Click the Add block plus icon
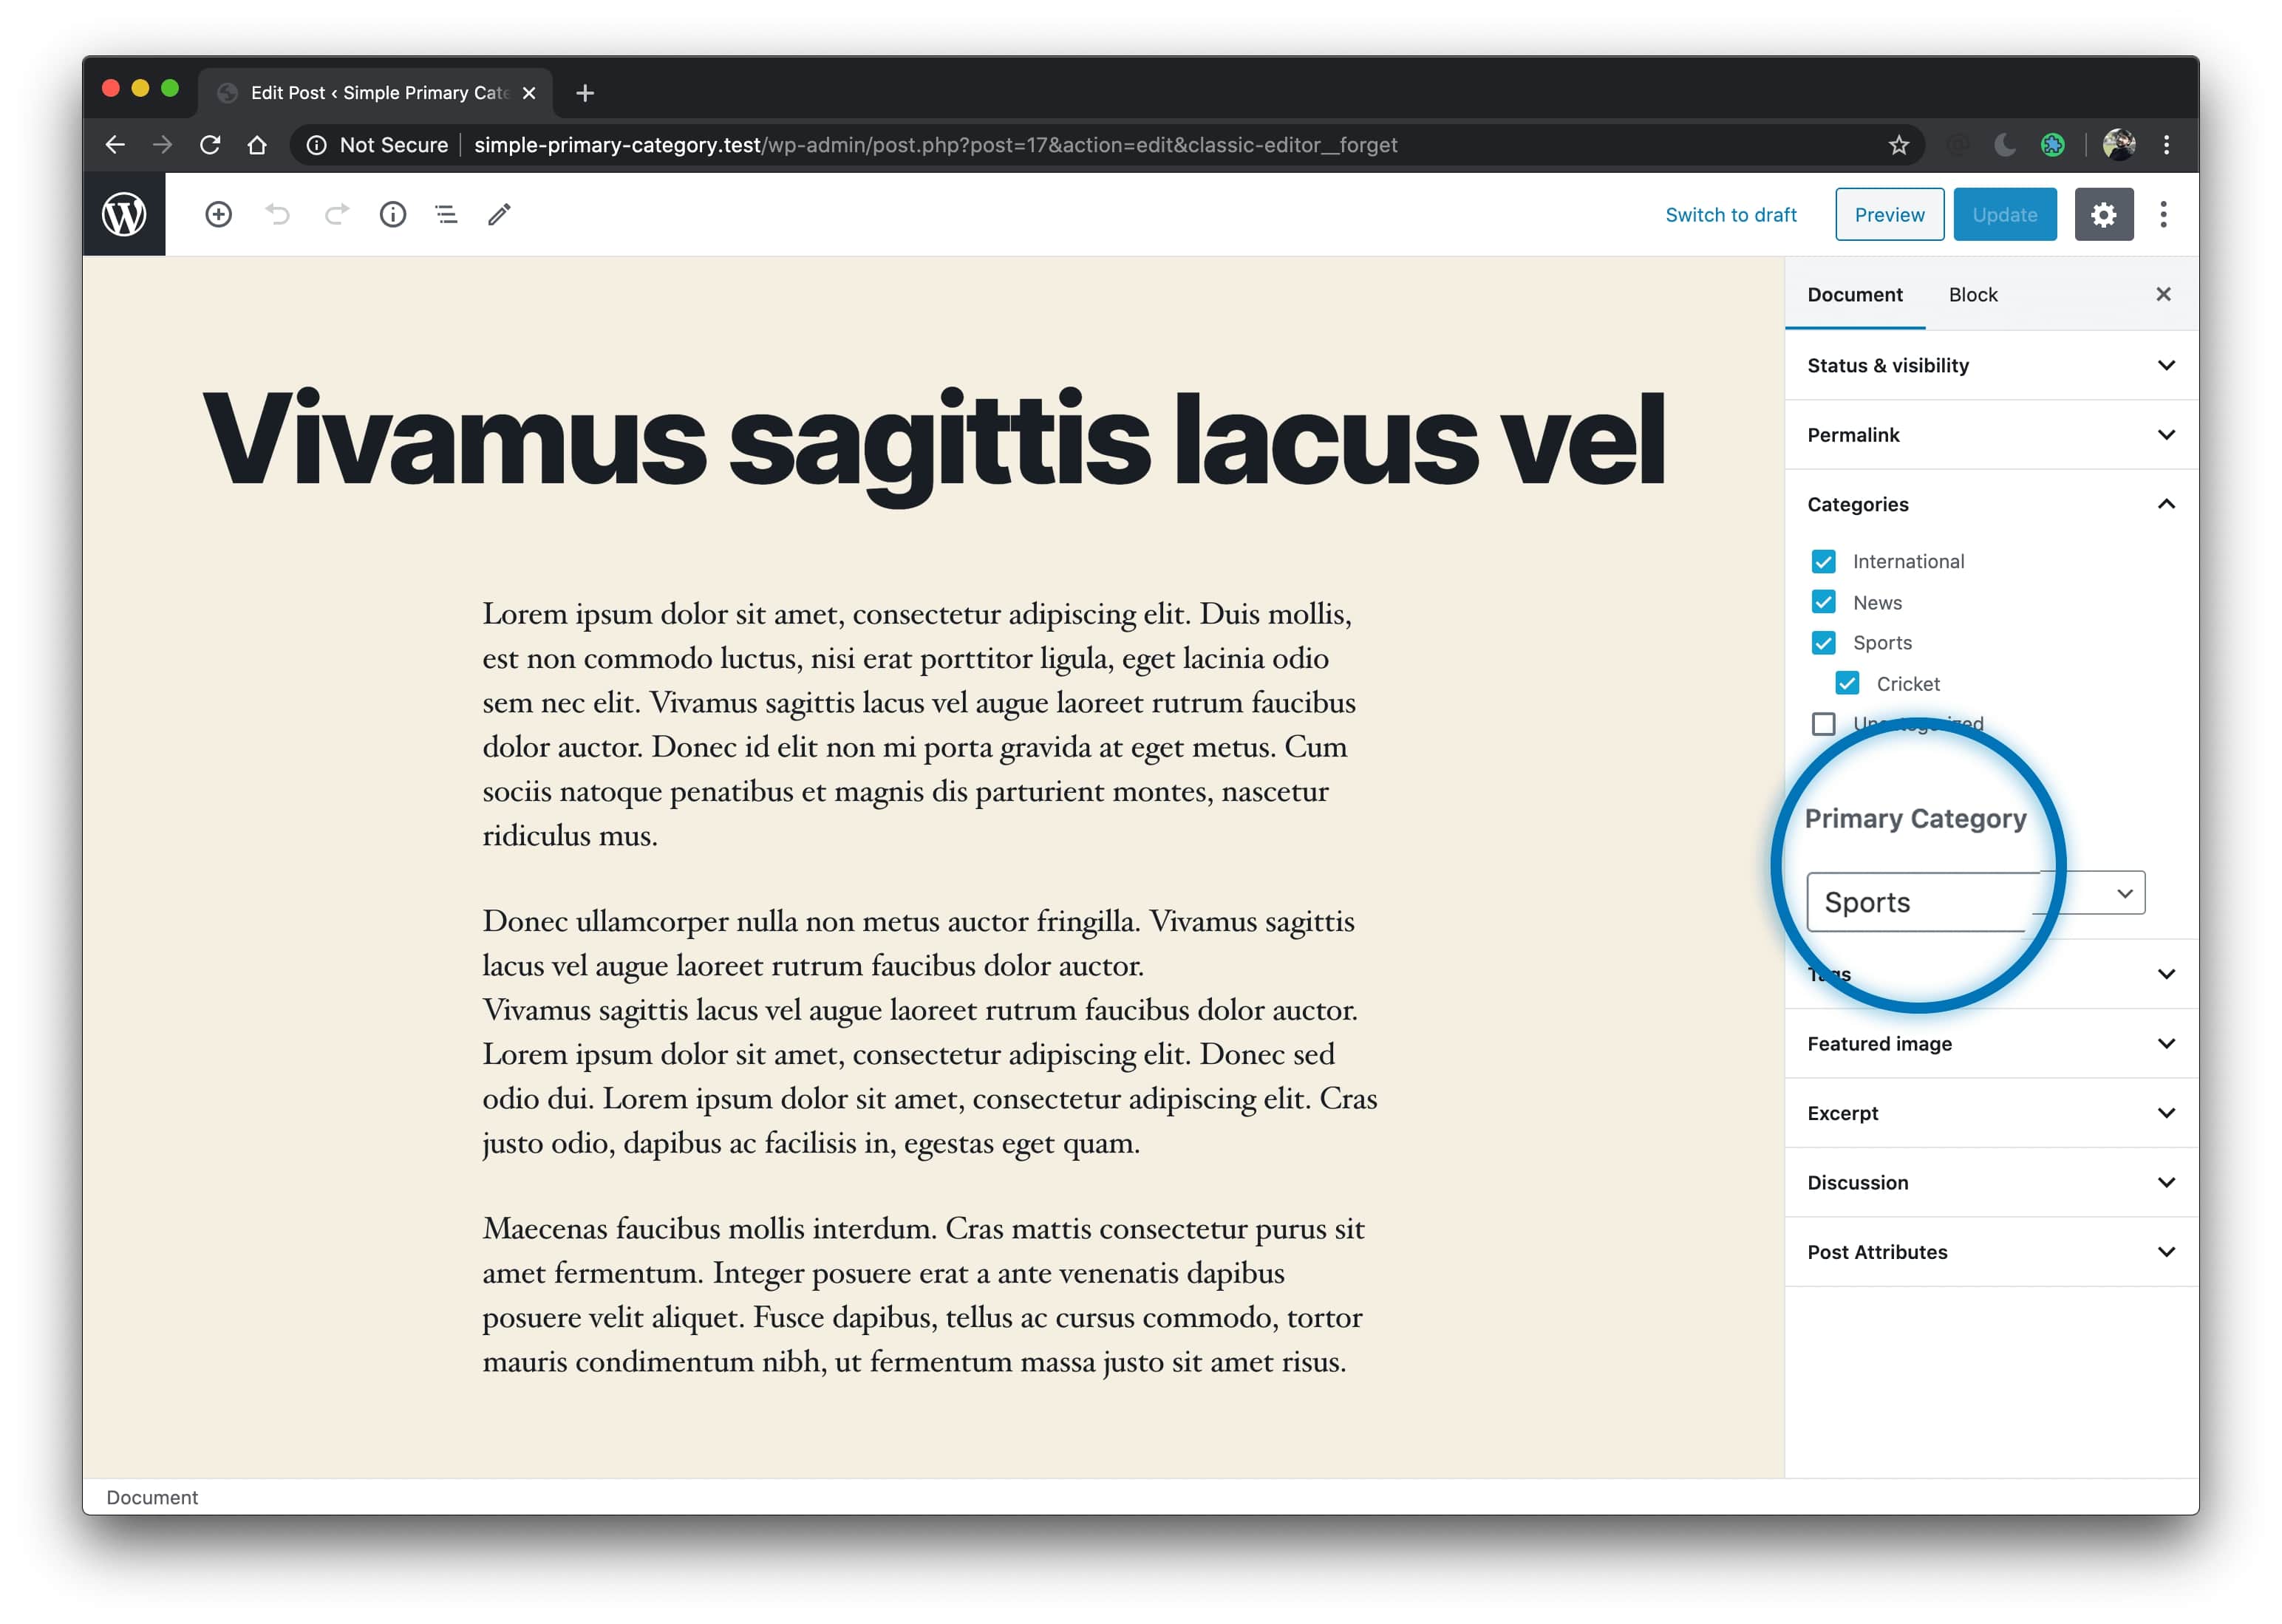Screen dimensions: 2282x1624 pyautogui.click(x=218, y=214)
